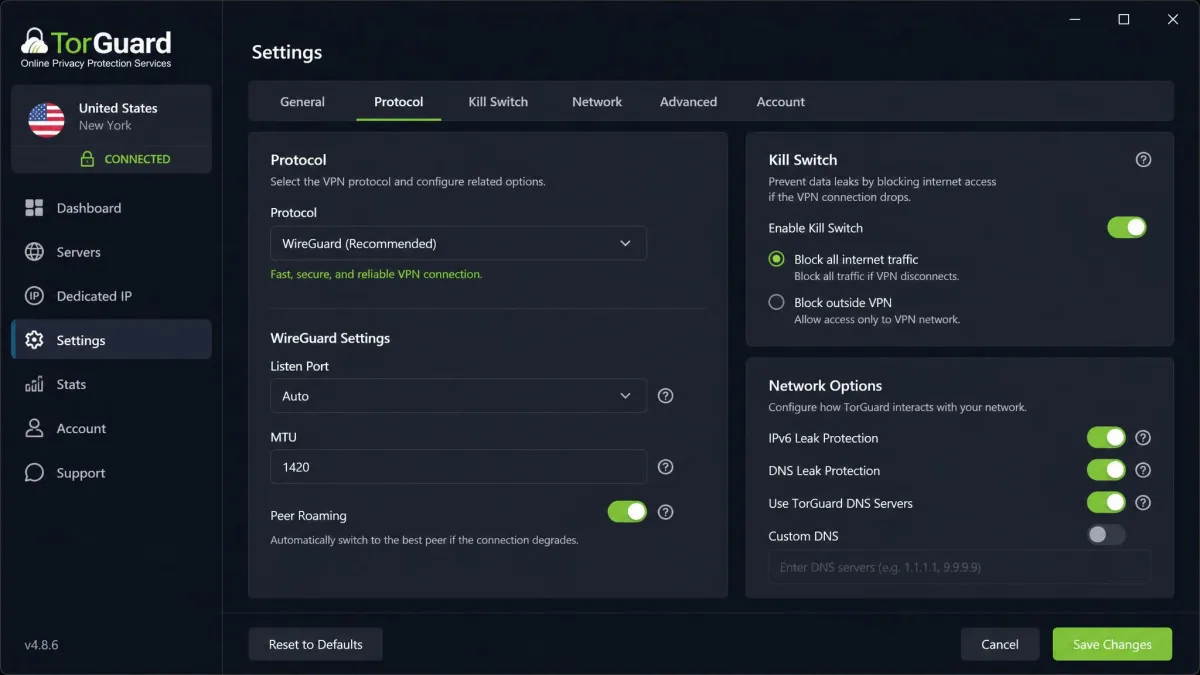Open Dashboard from the sidebar
The width and height of the screenshot is (1200, 675).
point(111,208)
